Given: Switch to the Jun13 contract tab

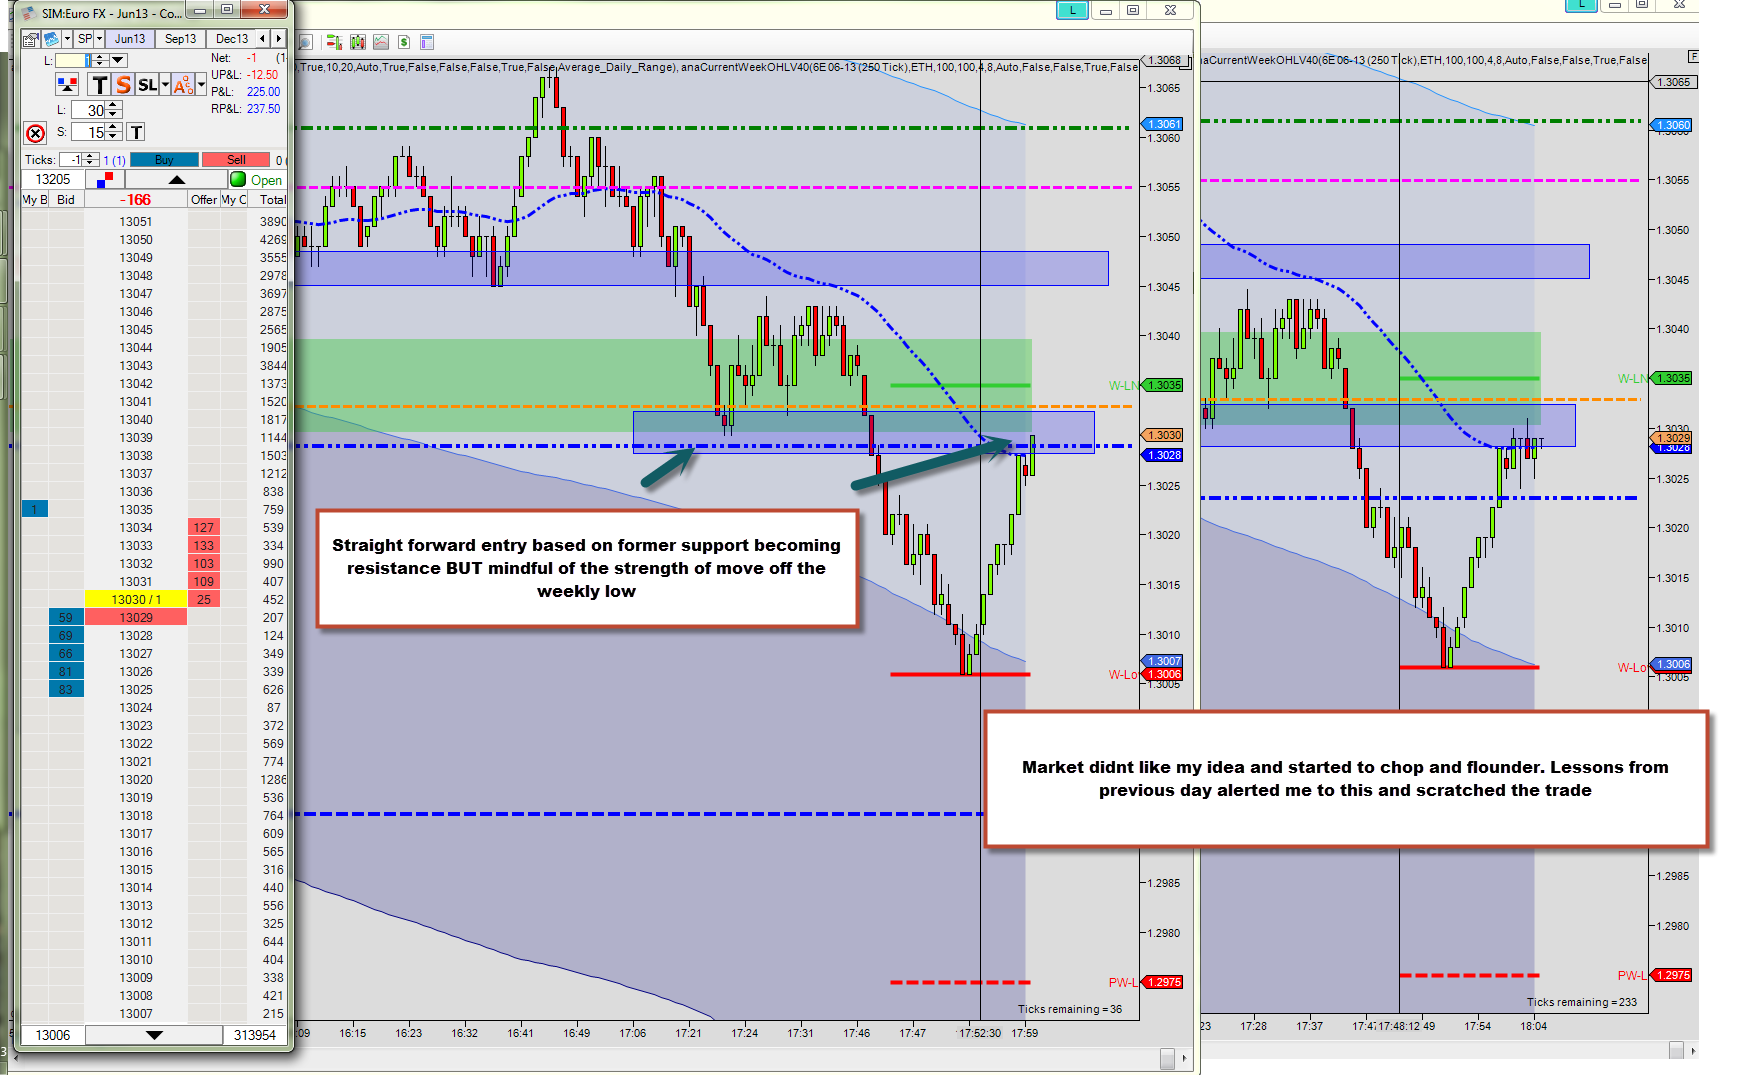Looking at the screenshot, I should (x=130, y=39).
